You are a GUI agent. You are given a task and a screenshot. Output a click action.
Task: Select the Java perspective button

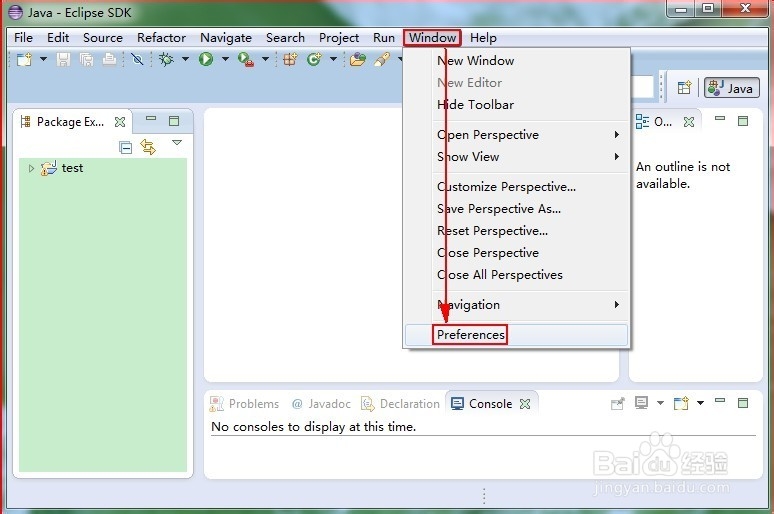(731, 88)
